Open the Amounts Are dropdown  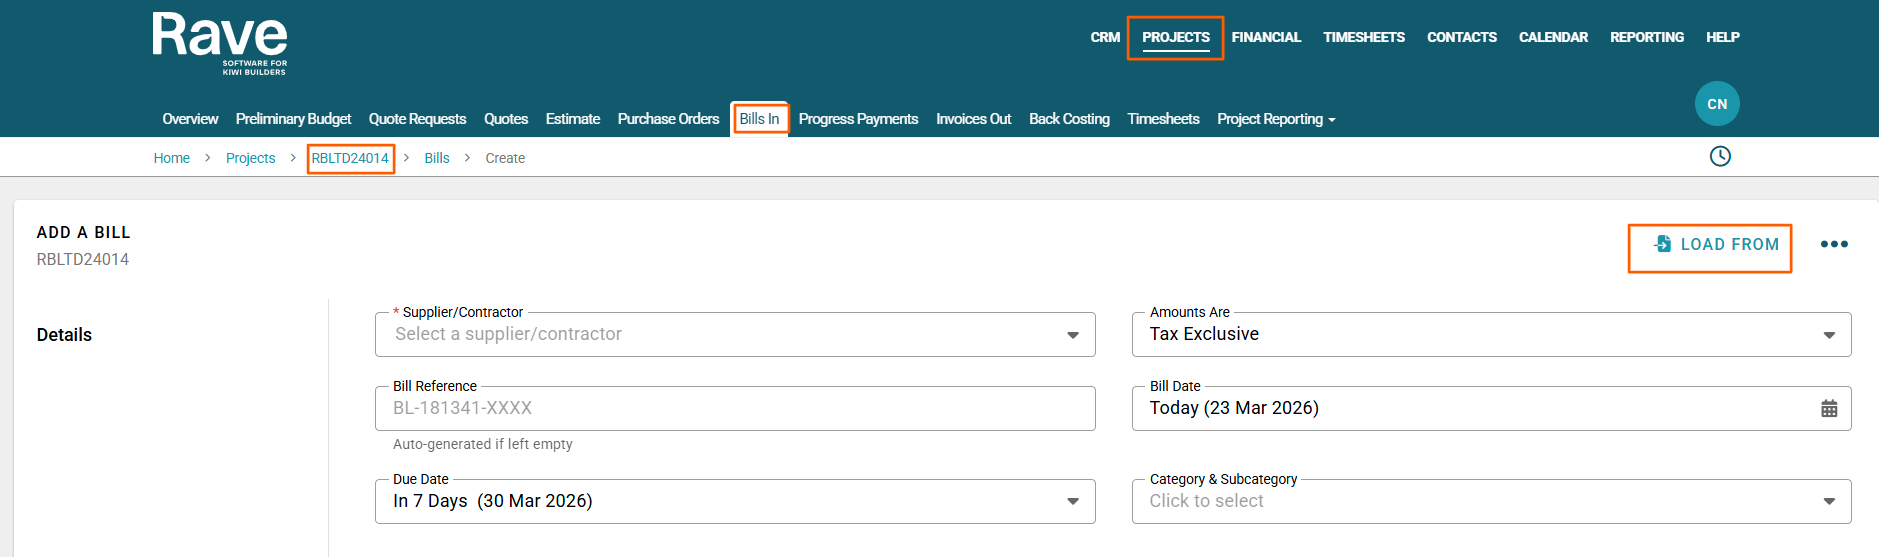point(1829,335)
